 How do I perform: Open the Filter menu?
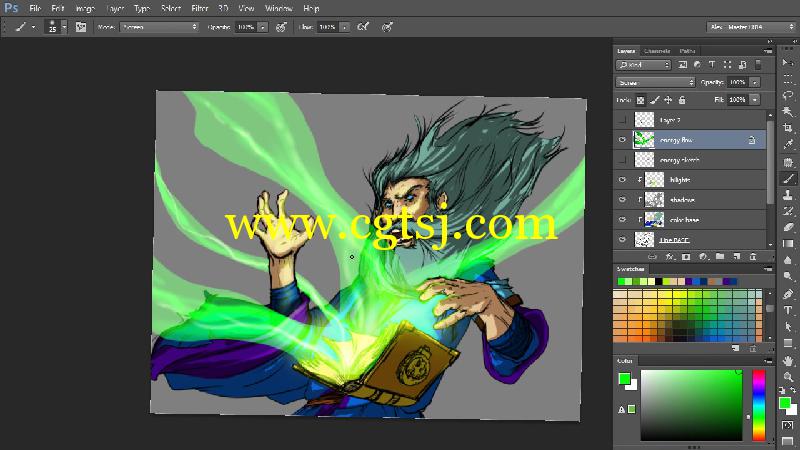click(199, 9)
